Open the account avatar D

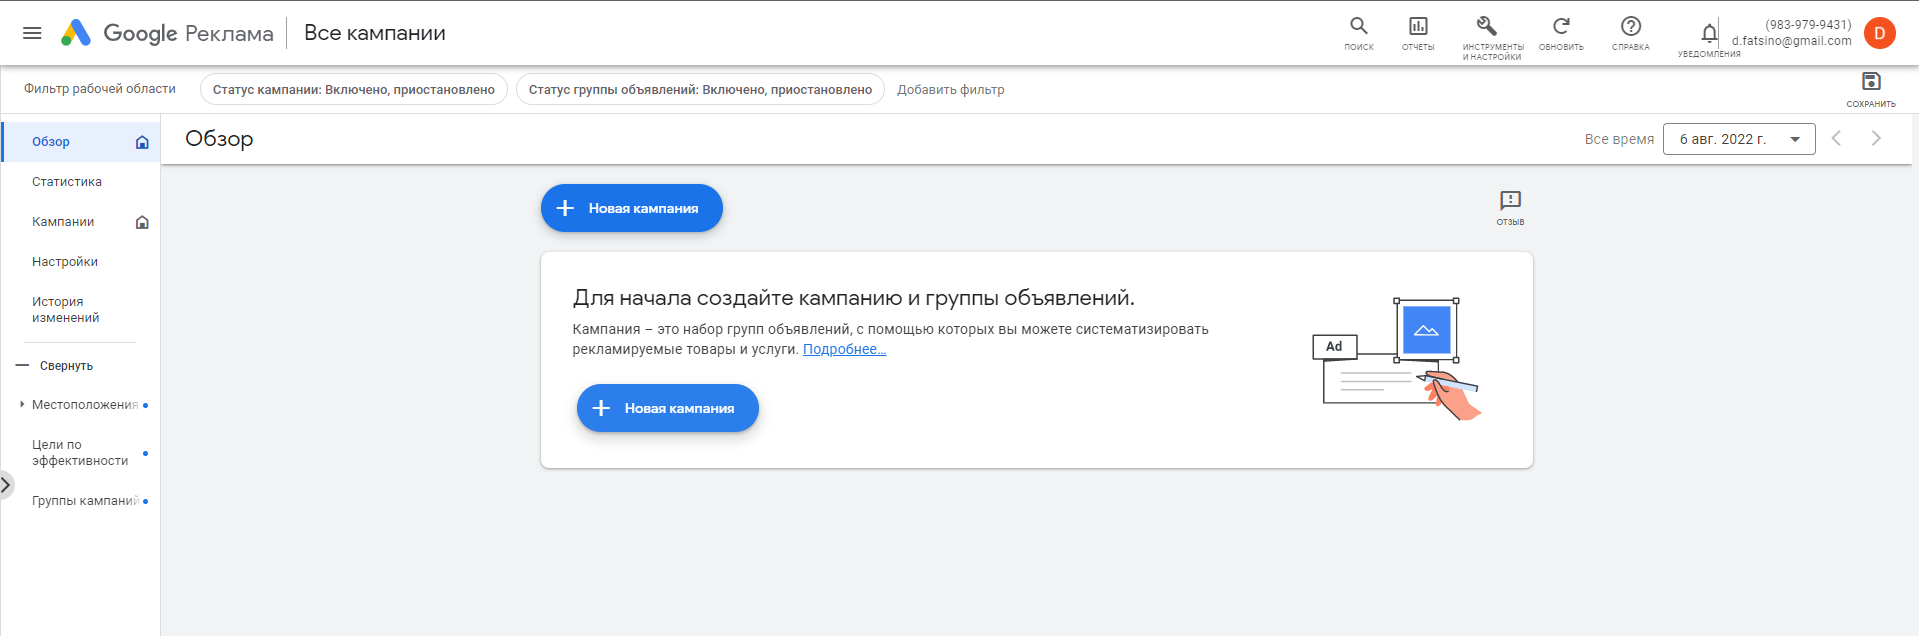(x=1880, y=33)
